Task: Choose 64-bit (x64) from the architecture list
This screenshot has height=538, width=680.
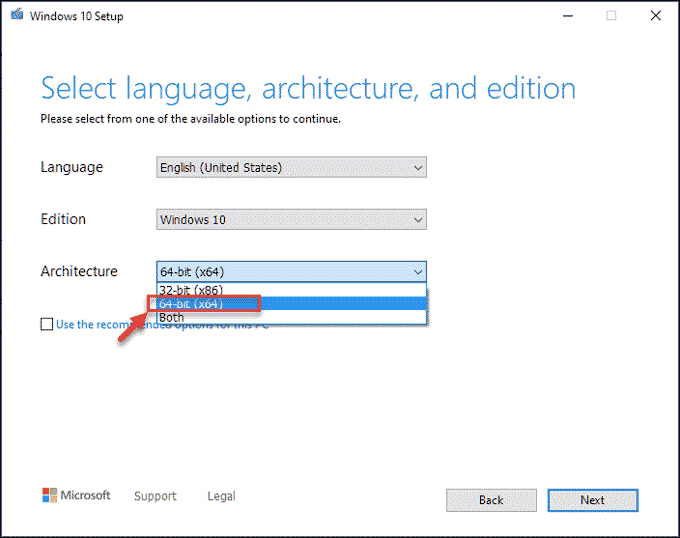Action: tap(291, 304)
